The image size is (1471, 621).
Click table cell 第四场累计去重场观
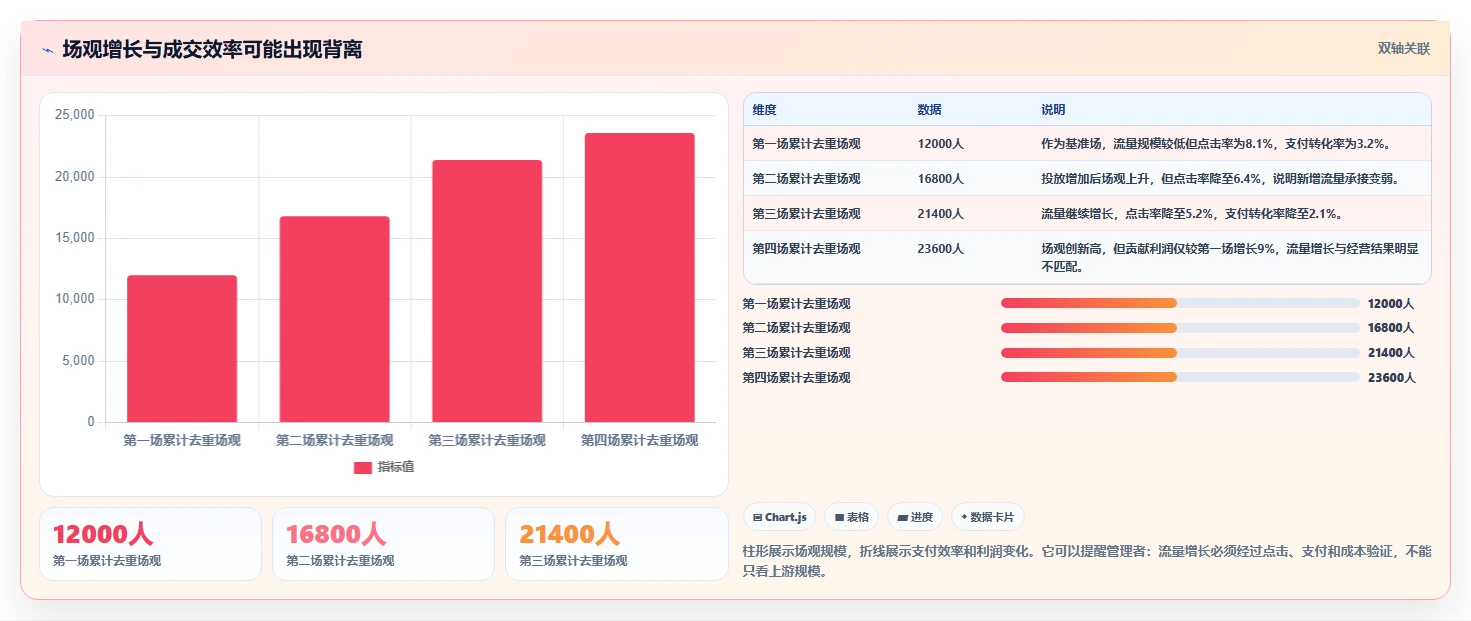pyautogui.click(x=806, y=249)
